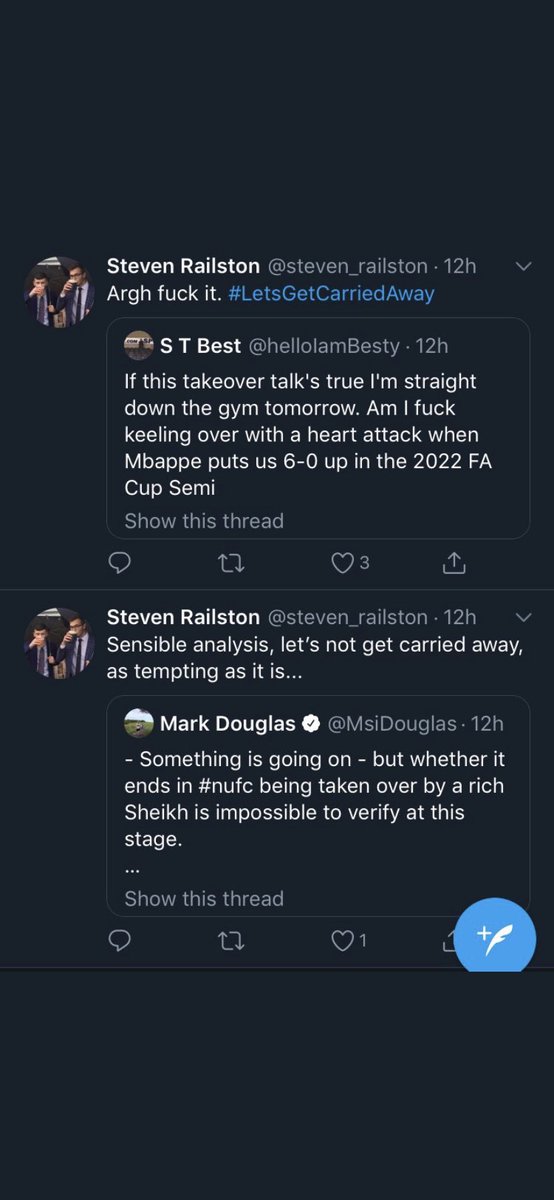Open the #LetsGetCarriedAway hashtag

(x=331, y=294)
